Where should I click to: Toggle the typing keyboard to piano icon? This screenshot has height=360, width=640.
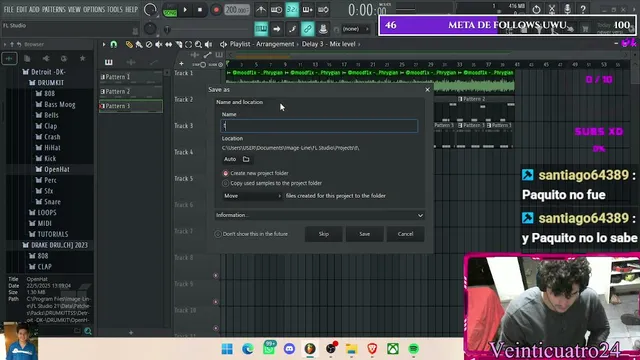pos(261,29)
